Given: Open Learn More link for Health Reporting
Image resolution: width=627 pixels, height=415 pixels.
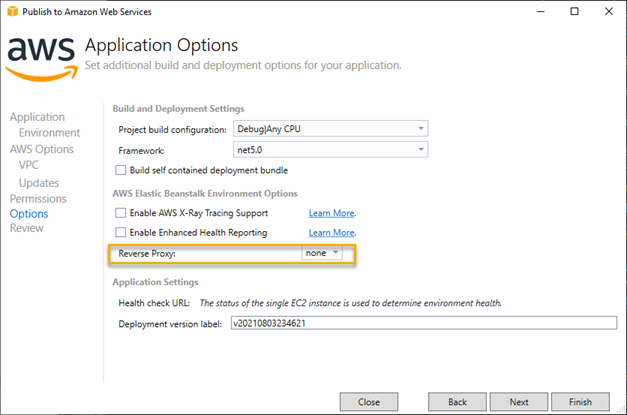Looking at the screenshot, I should coord(331,233).
